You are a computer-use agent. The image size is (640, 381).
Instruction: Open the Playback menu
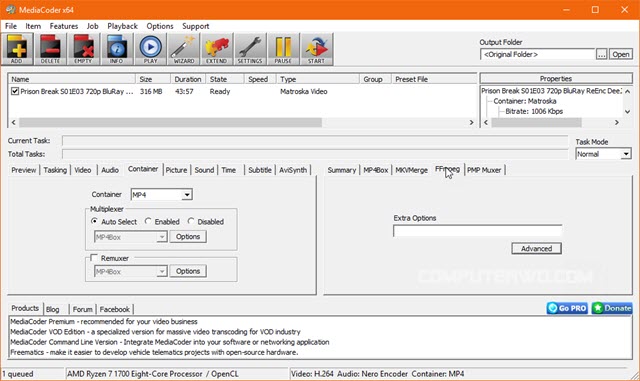122,26
